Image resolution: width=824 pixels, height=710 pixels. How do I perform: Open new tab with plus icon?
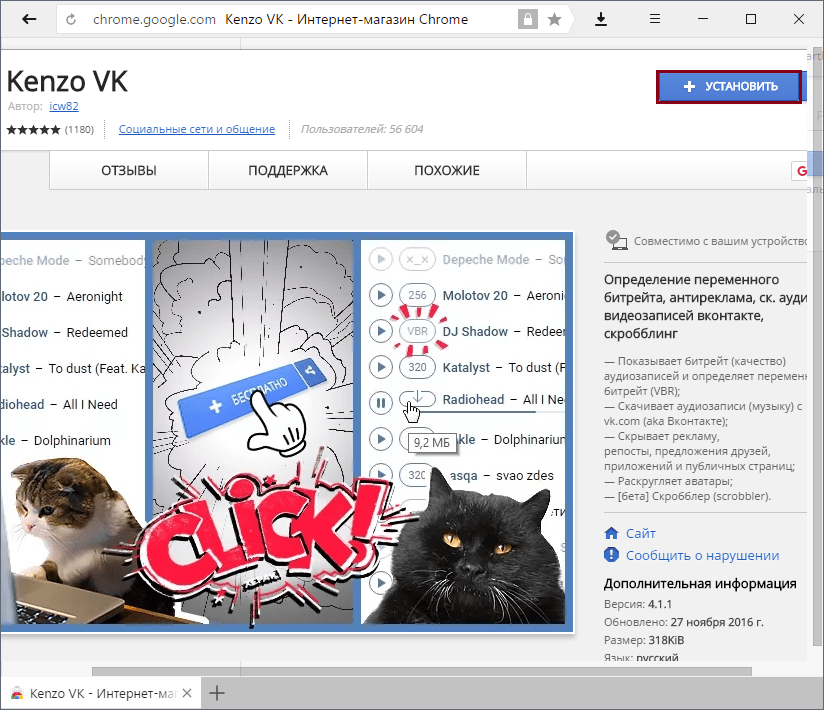tap(217, 692)
